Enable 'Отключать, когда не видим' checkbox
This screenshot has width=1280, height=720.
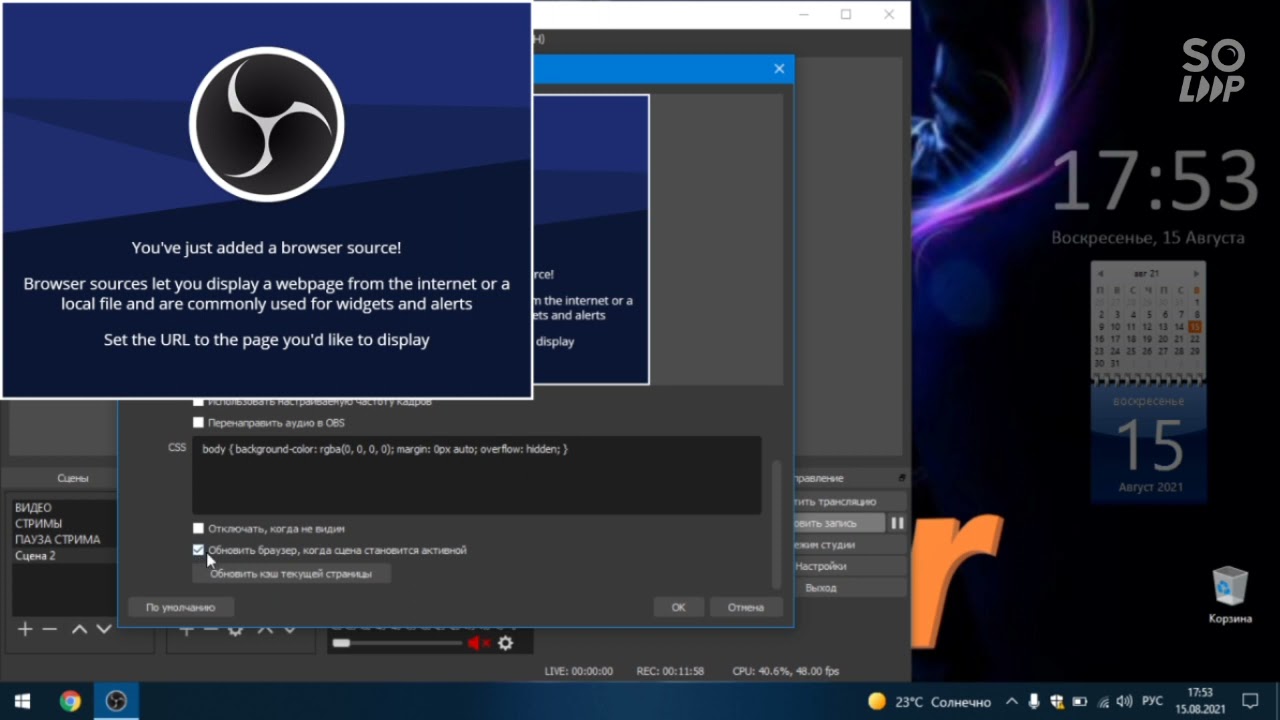pyautogui.click(x=198, y=528)
